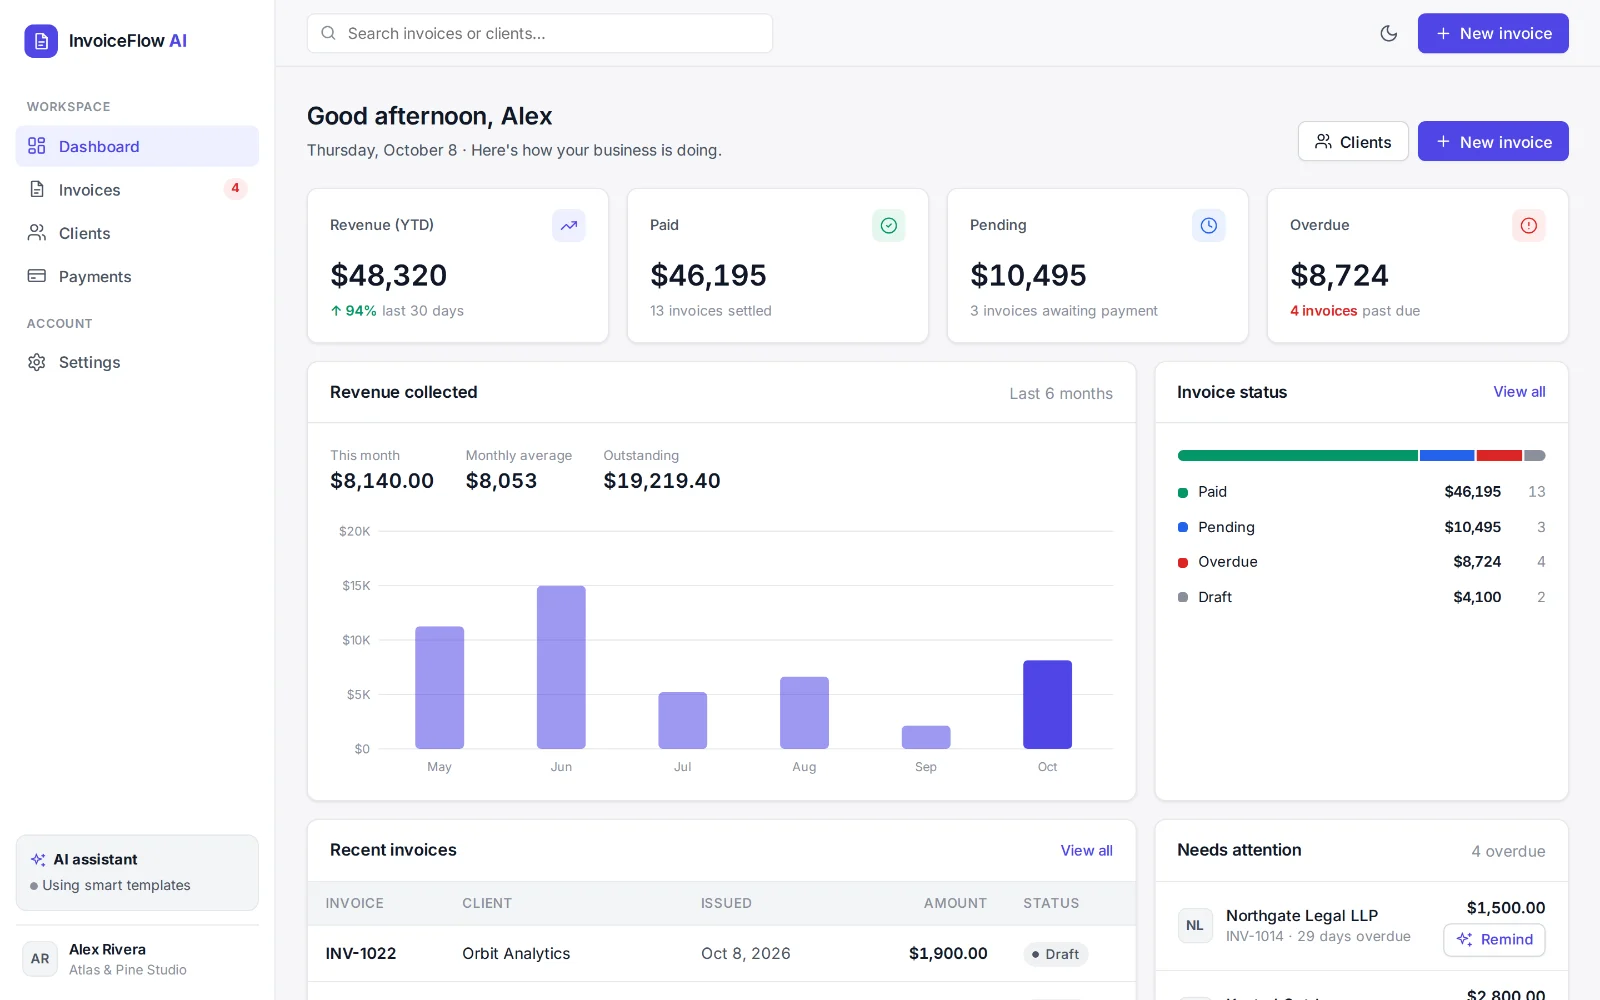Click the June revenue bar
Viewport: 1600px width, 1000px height.
pos(561,667)
